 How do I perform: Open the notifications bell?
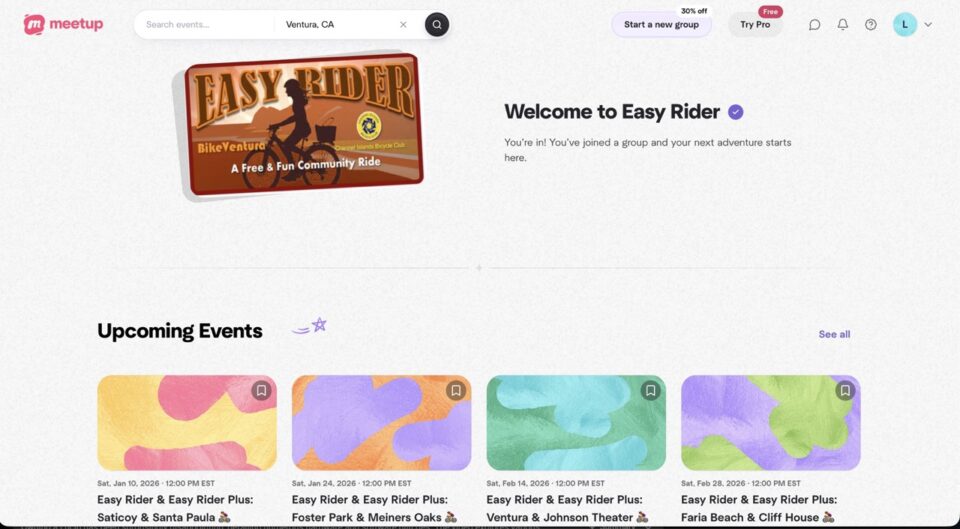click(842, 24)
